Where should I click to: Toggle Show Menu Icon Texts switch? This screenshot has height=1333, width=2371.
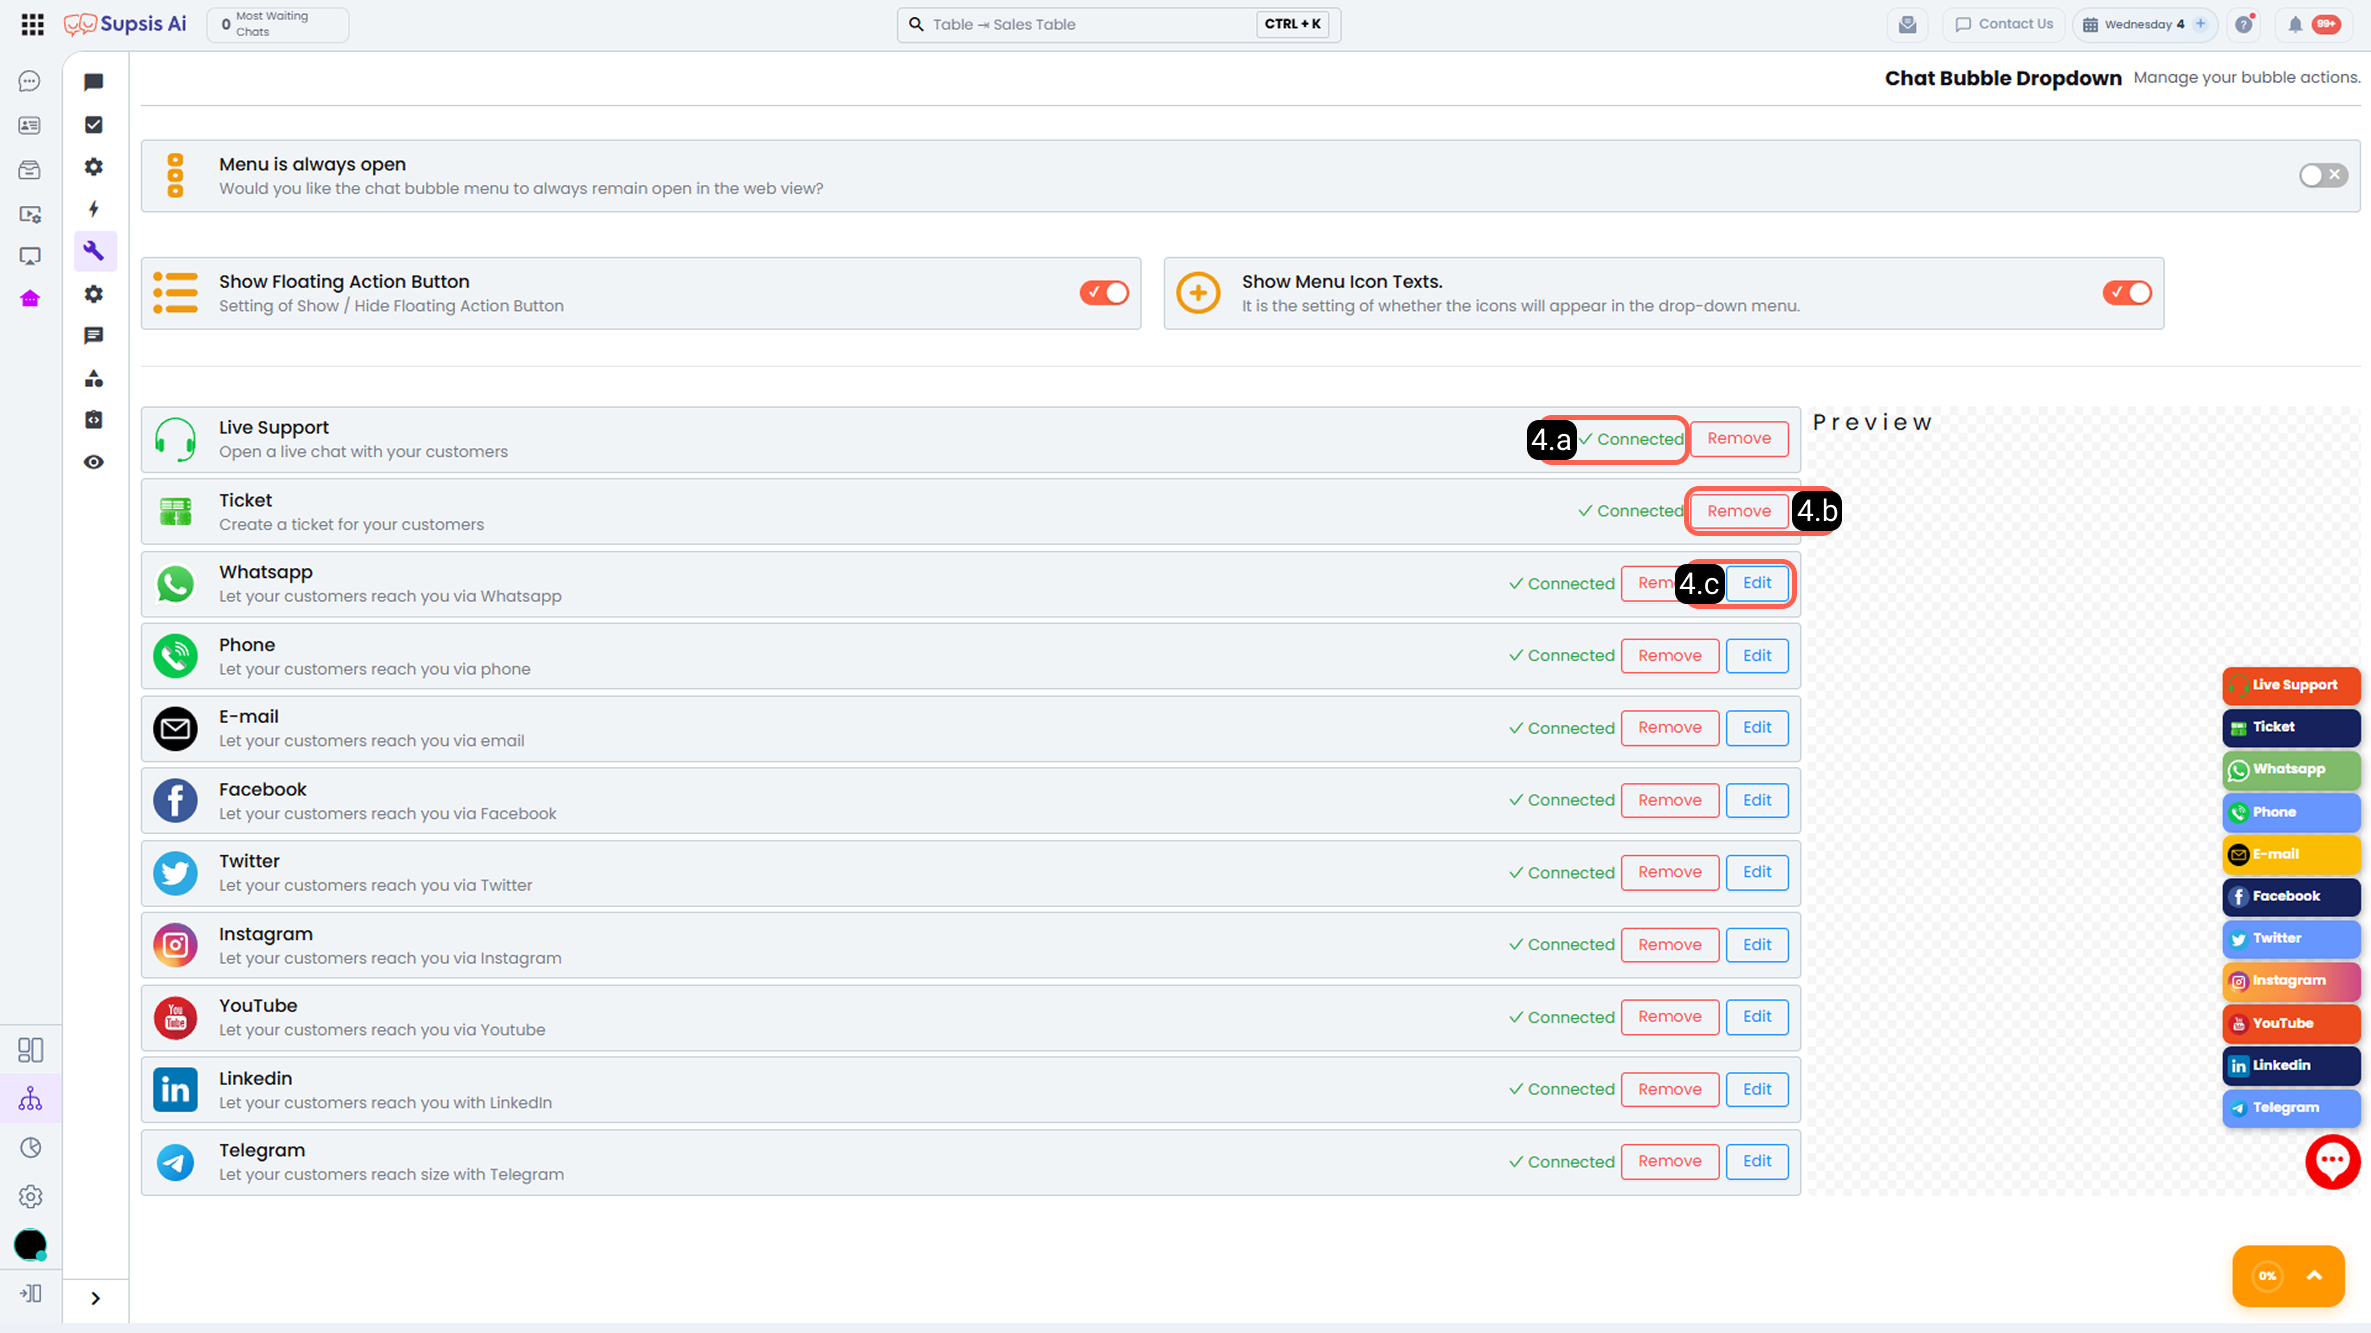click(x=2127, y=293)
